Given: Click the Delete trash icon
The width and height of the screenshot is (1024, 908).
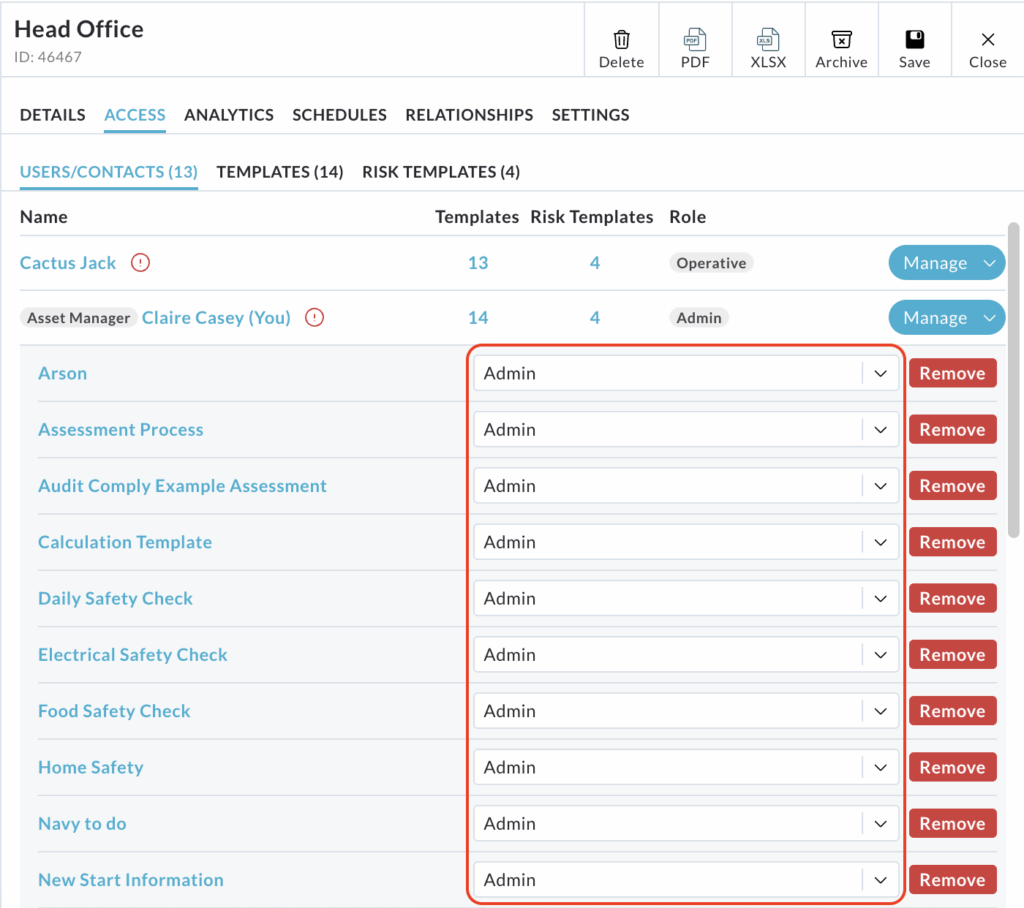Looking at the screenshot, I should [621, 40].
